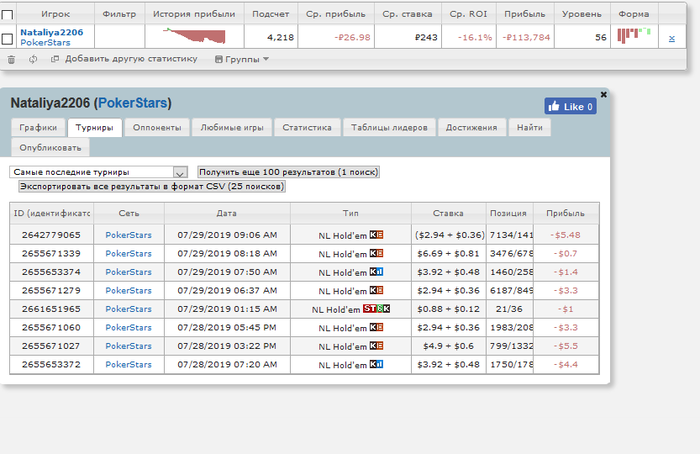
Task: Click the 4,218 count value
Action: [x=280, y=37]
